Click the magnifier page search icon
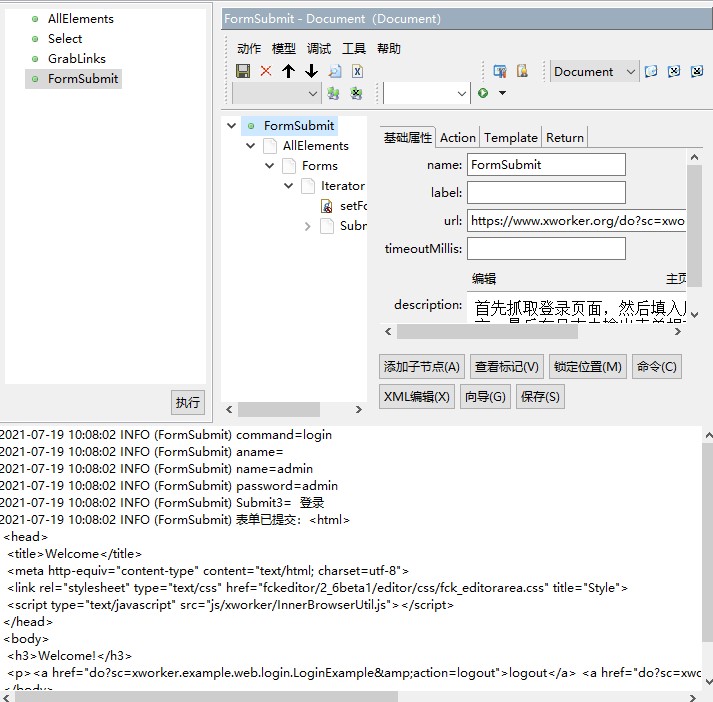The height and width of the screenshot is (702, 713). pyautogui.click(x=335, y=71)
